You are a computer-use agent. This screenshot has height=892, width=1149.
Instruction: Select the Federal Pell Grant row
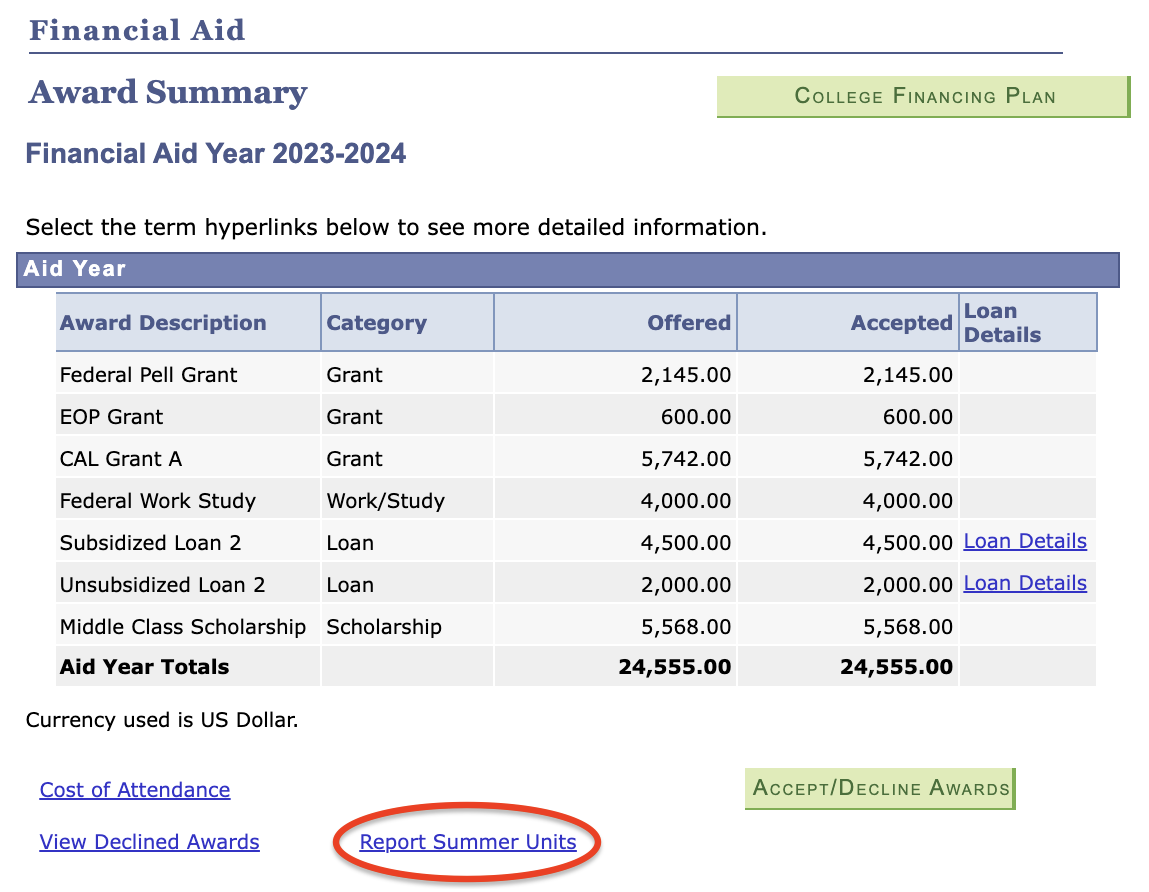coord(148,374)
